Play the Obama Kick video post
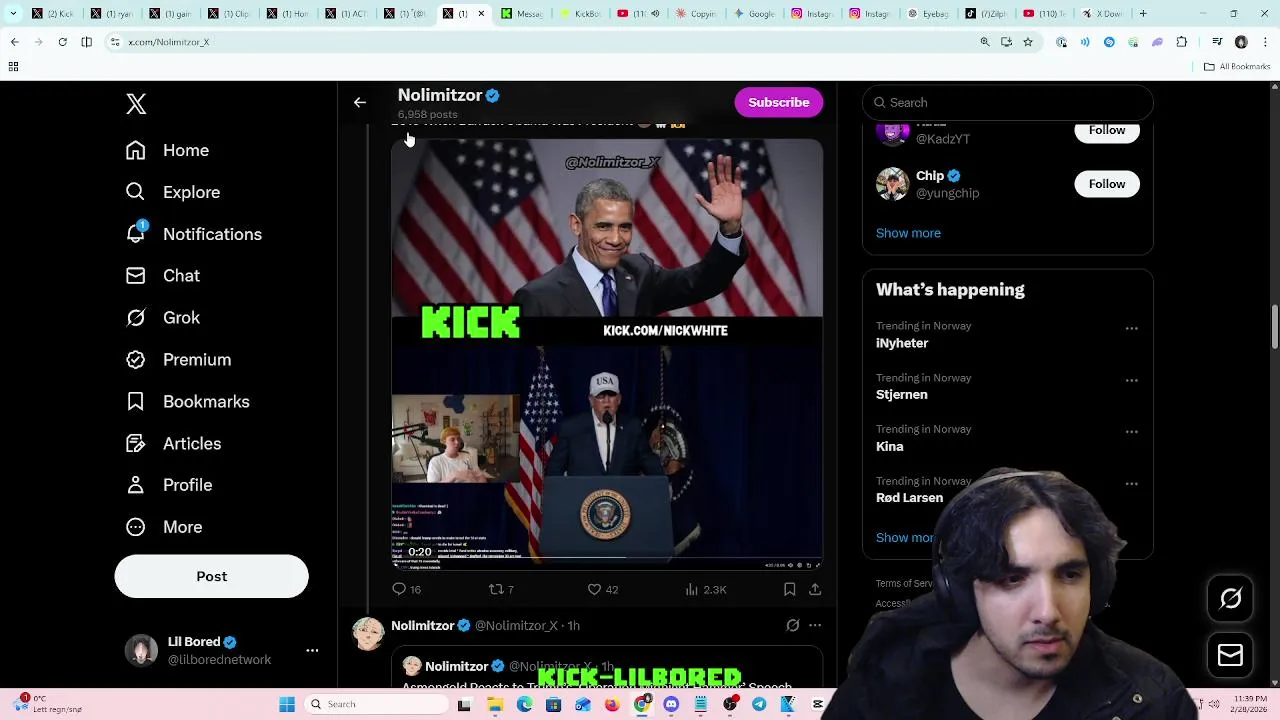This screenshot has height=720, width=1280. [607, 354]
